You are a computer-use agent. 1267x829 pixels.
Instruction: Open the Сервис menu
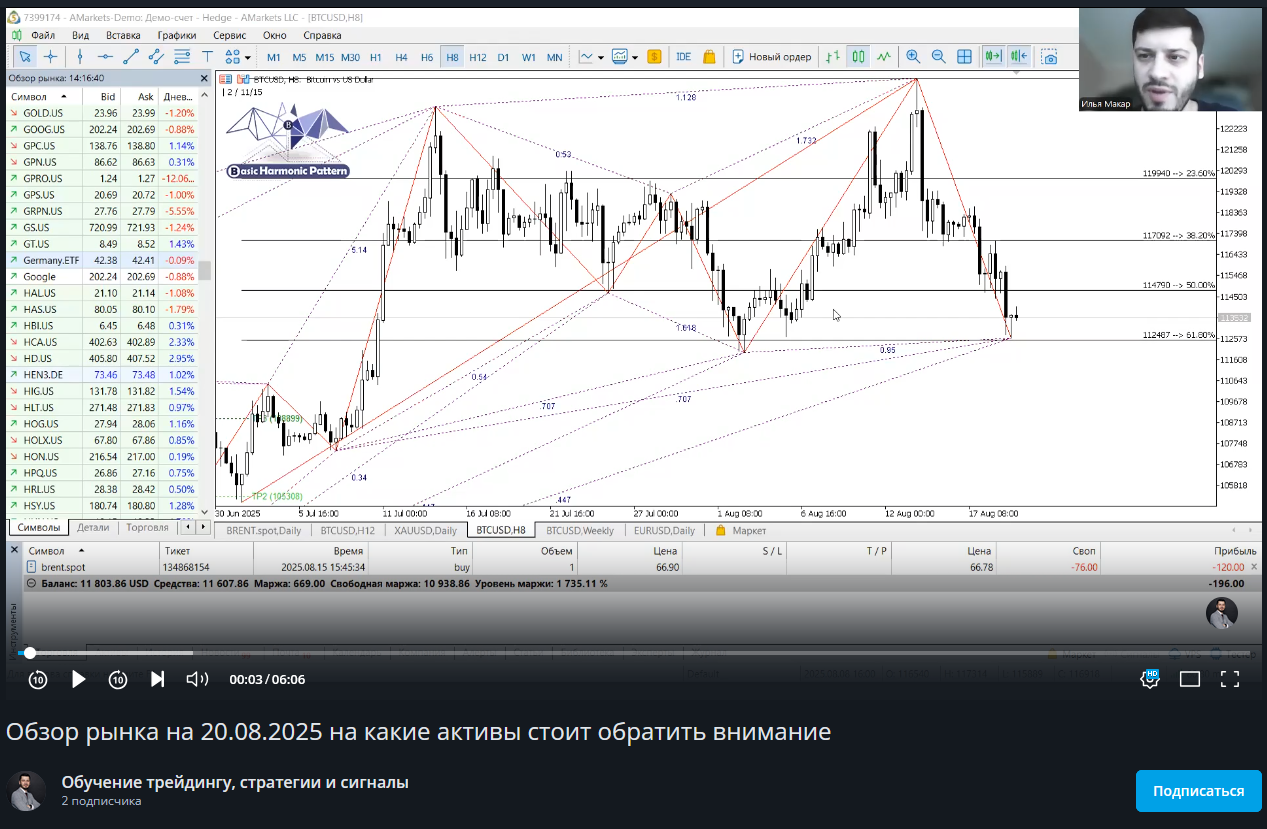point(229,34)
